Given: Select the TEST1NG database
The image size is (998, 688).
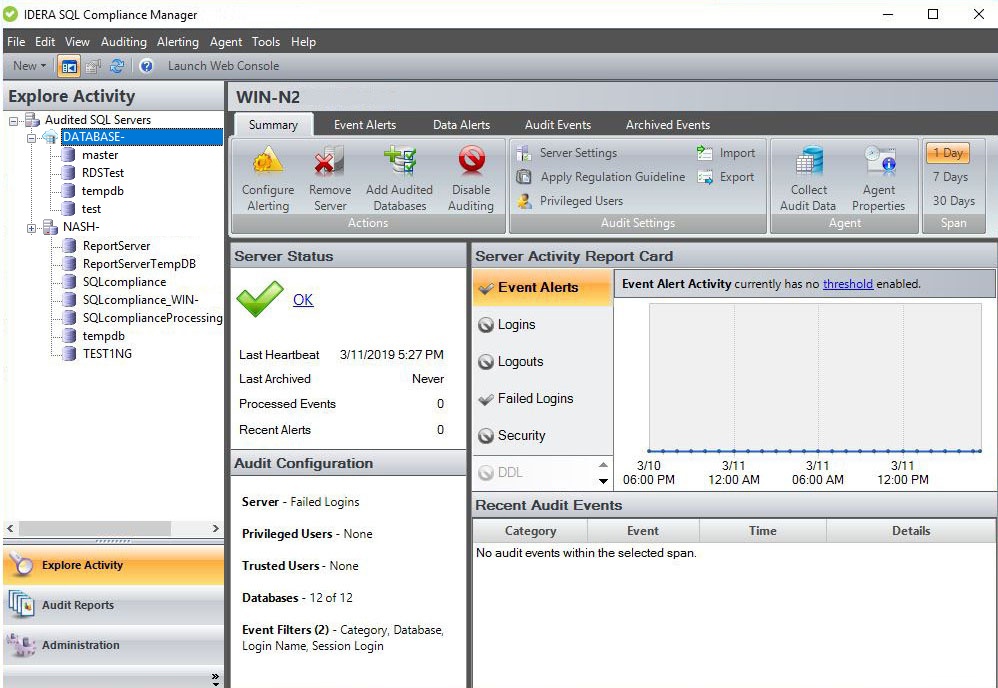Looking at the screenshot, I should [107, 353].
